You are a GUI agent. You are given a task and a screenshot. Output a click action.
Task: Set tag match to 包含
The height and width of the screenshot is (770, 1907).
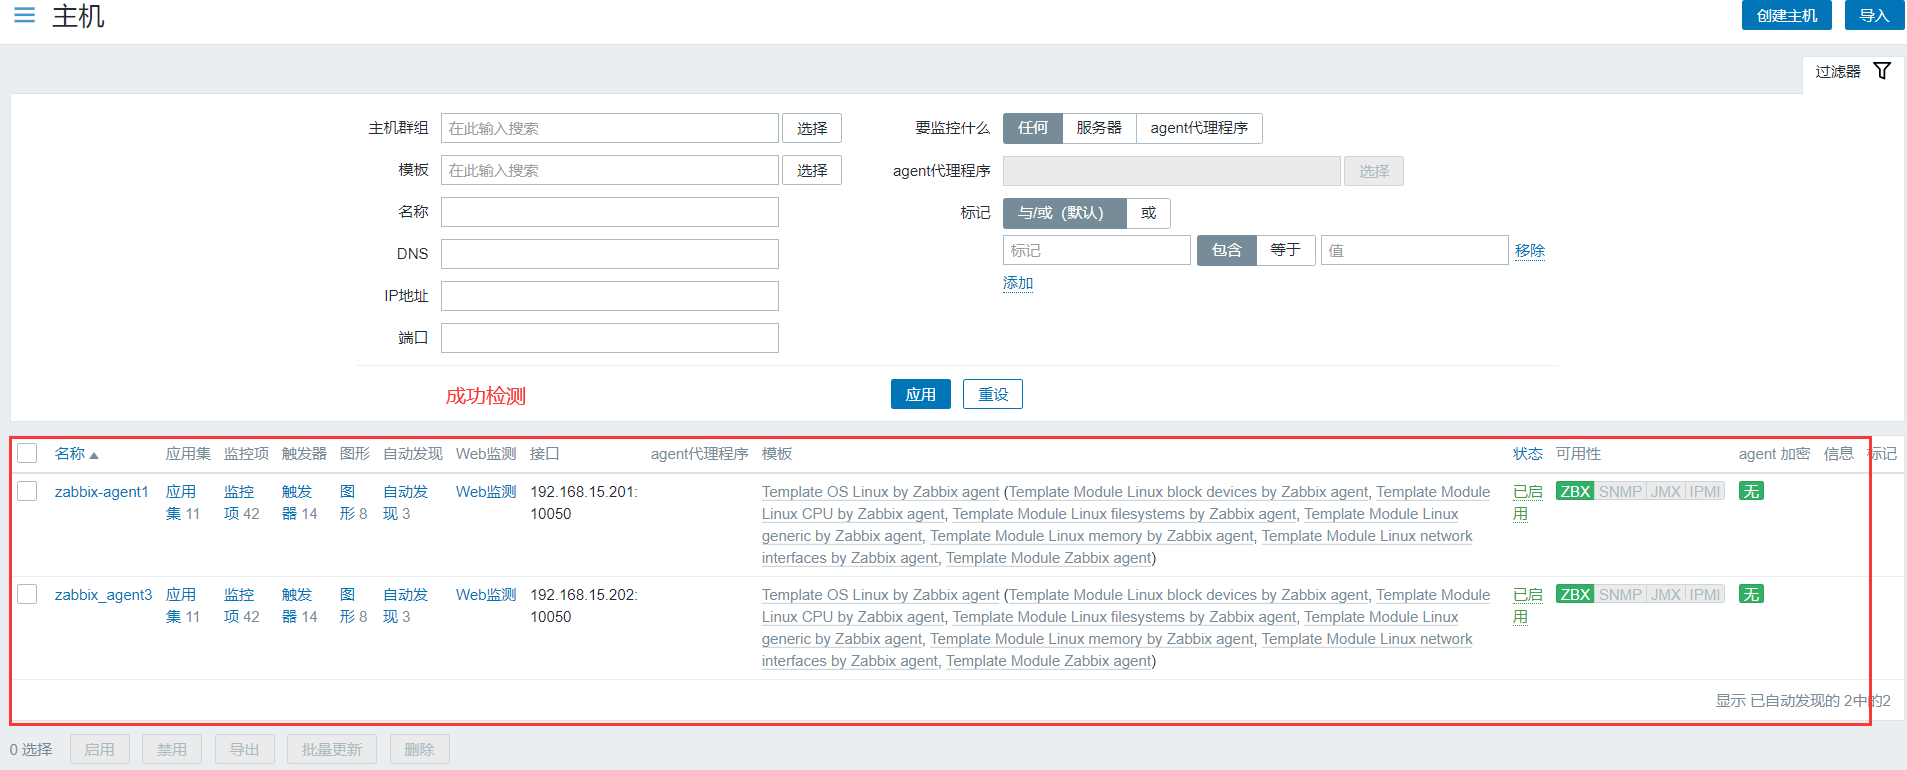click(x=1226, y=250)
